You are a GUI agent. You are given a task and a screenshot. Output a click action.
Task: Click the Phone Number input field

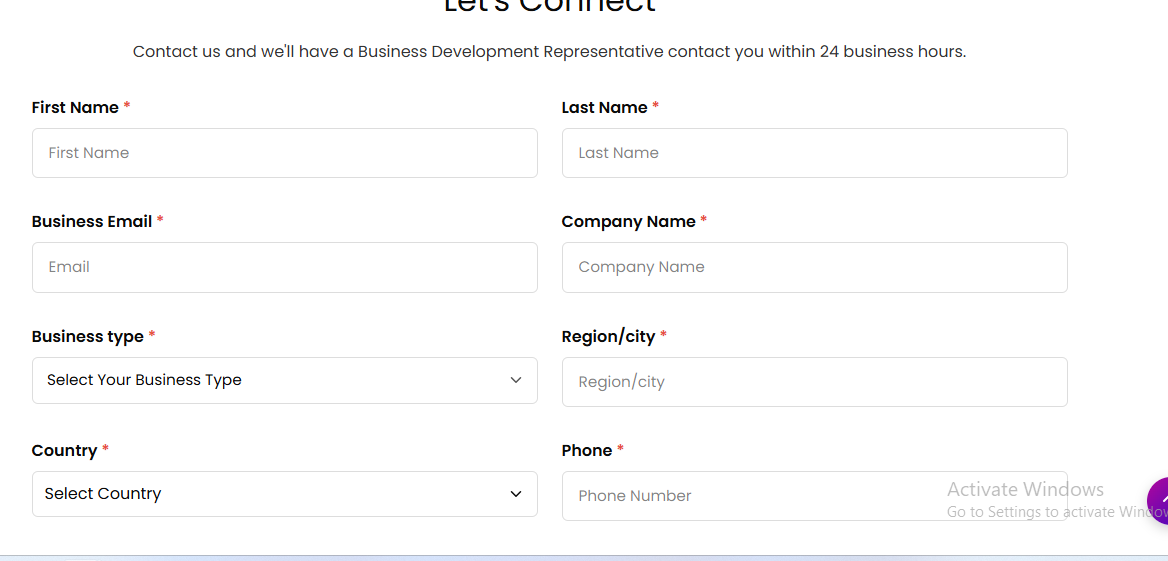(750, 496)
